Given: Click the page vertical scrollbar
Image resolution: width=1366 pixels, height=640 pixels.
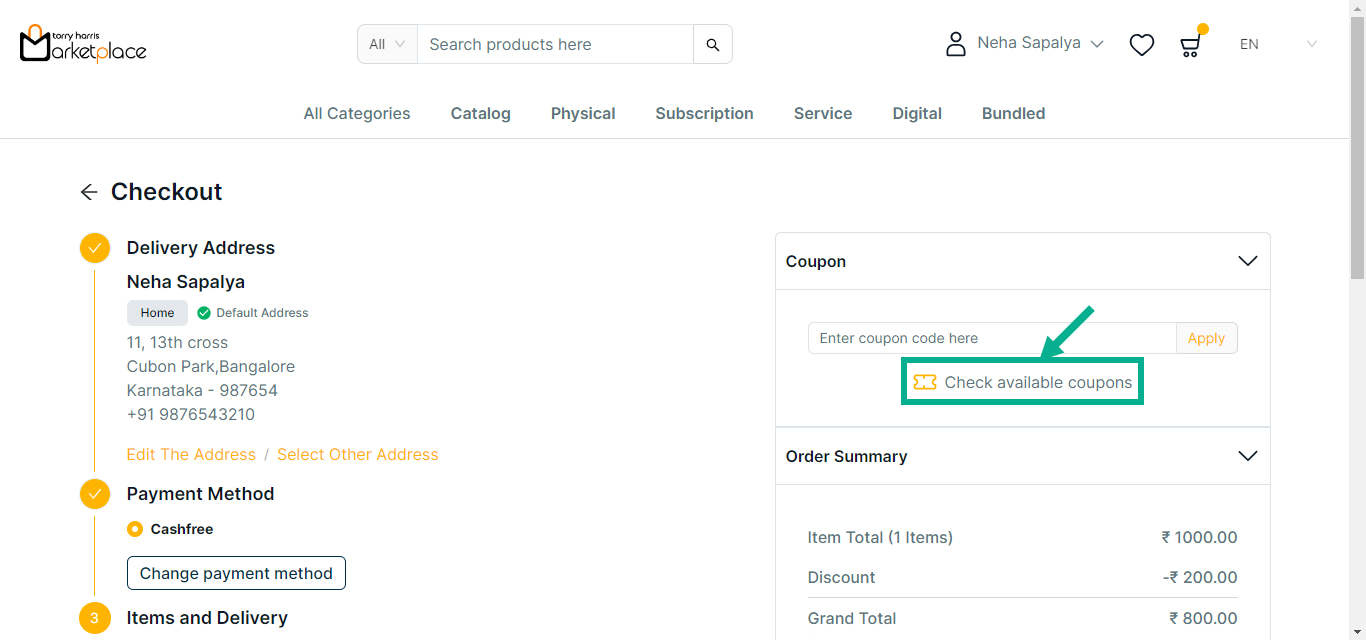Looking at the screenshot, I should (x=1357, y=150).
